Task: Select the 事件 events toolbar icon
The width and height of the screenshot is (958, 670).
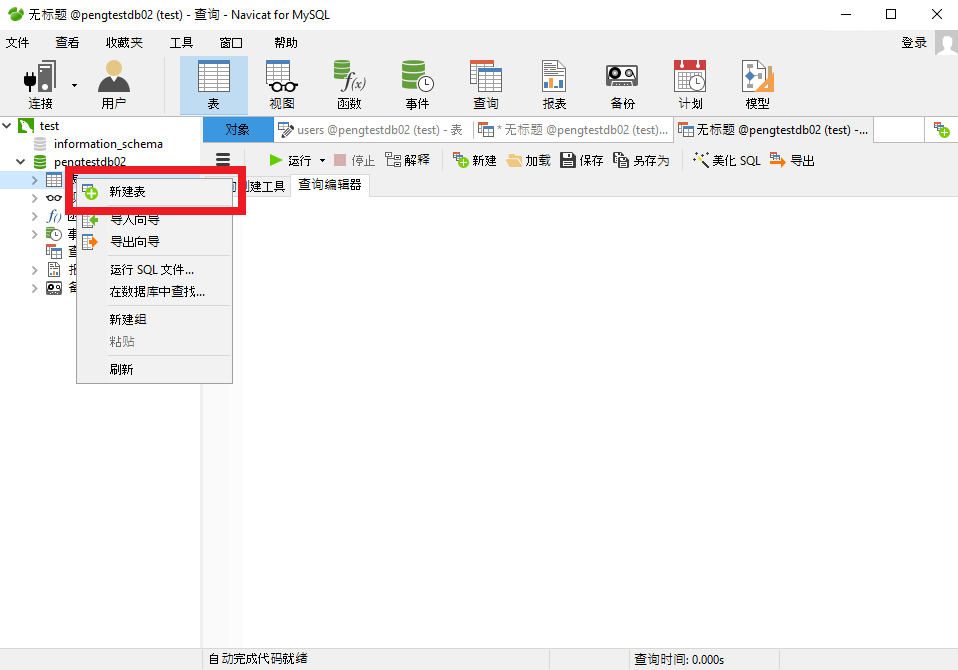Action: click(x=418, y=85)
